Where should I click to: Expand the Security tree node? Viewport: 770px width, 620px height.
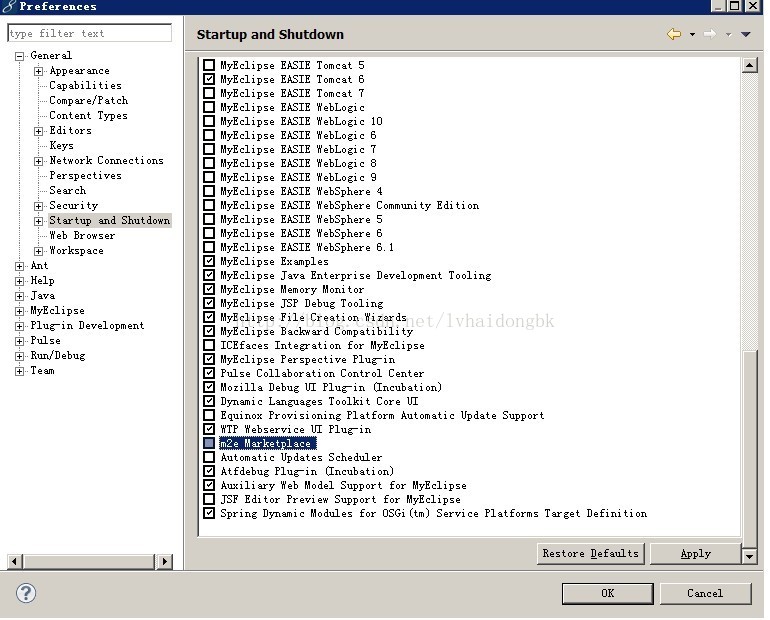tap(38, 206)
